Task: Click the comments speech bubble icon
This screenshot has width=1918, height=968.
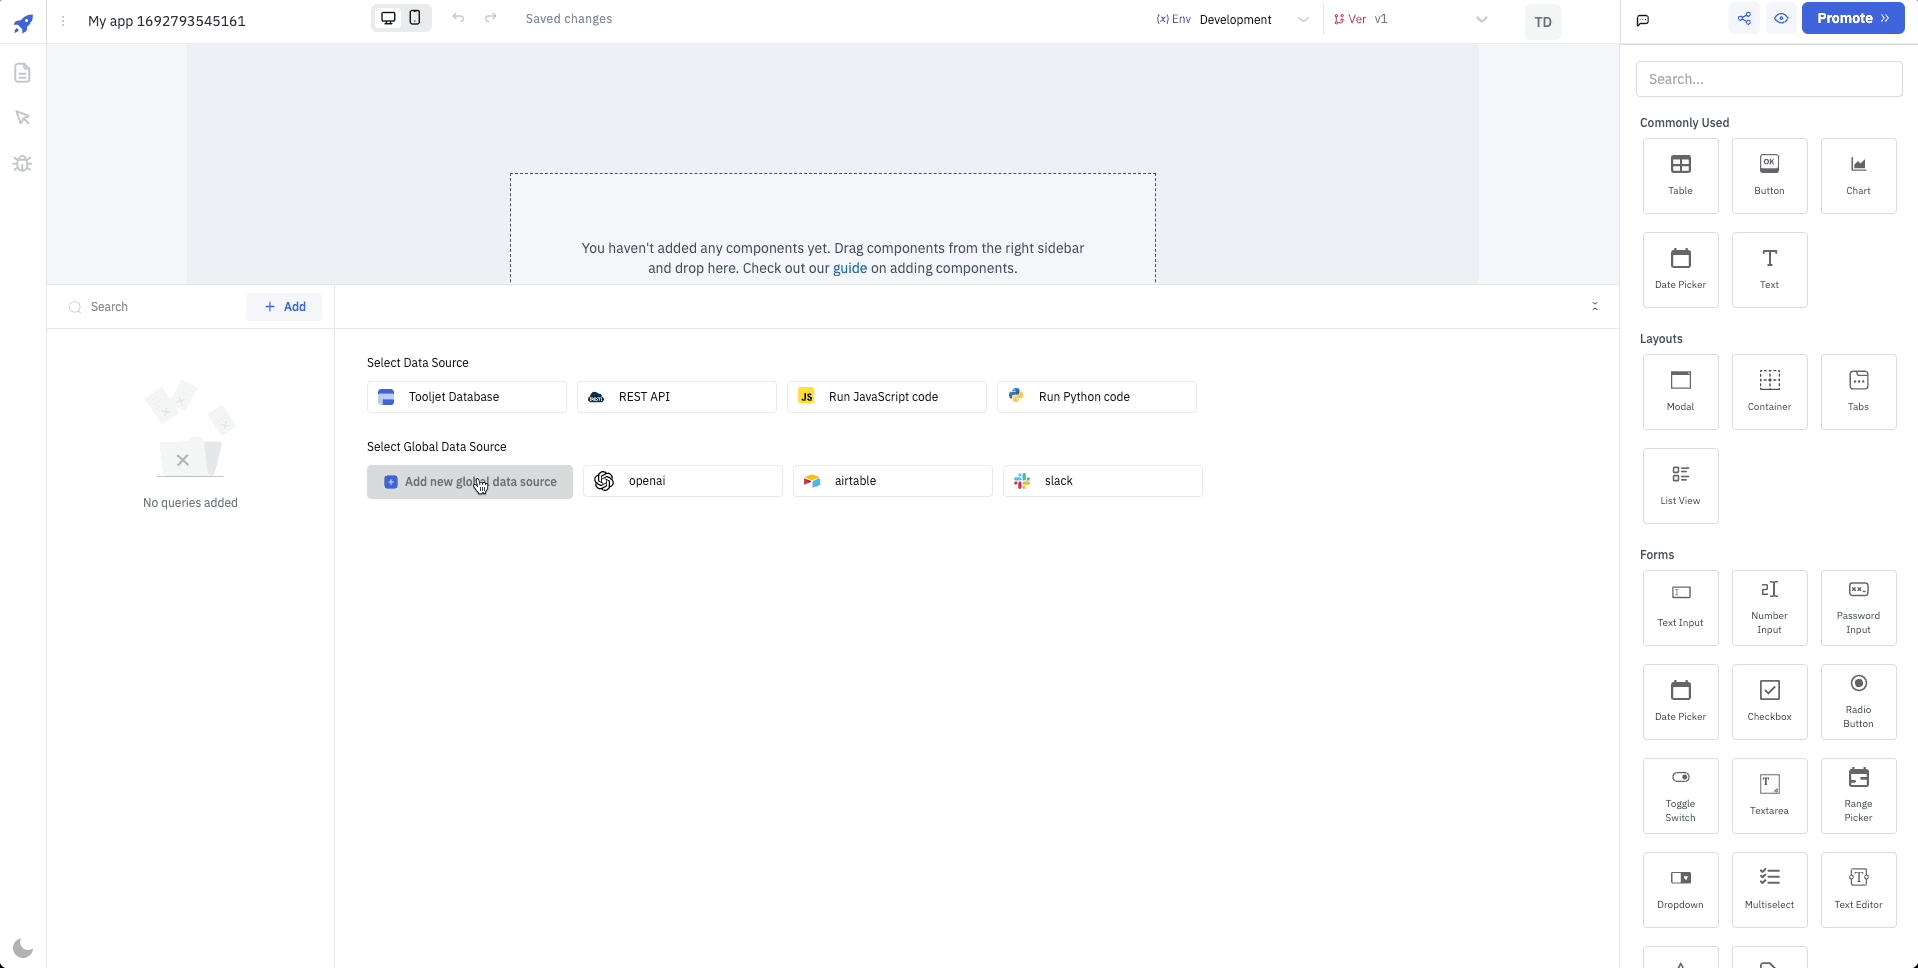Action: [1642, 20]
